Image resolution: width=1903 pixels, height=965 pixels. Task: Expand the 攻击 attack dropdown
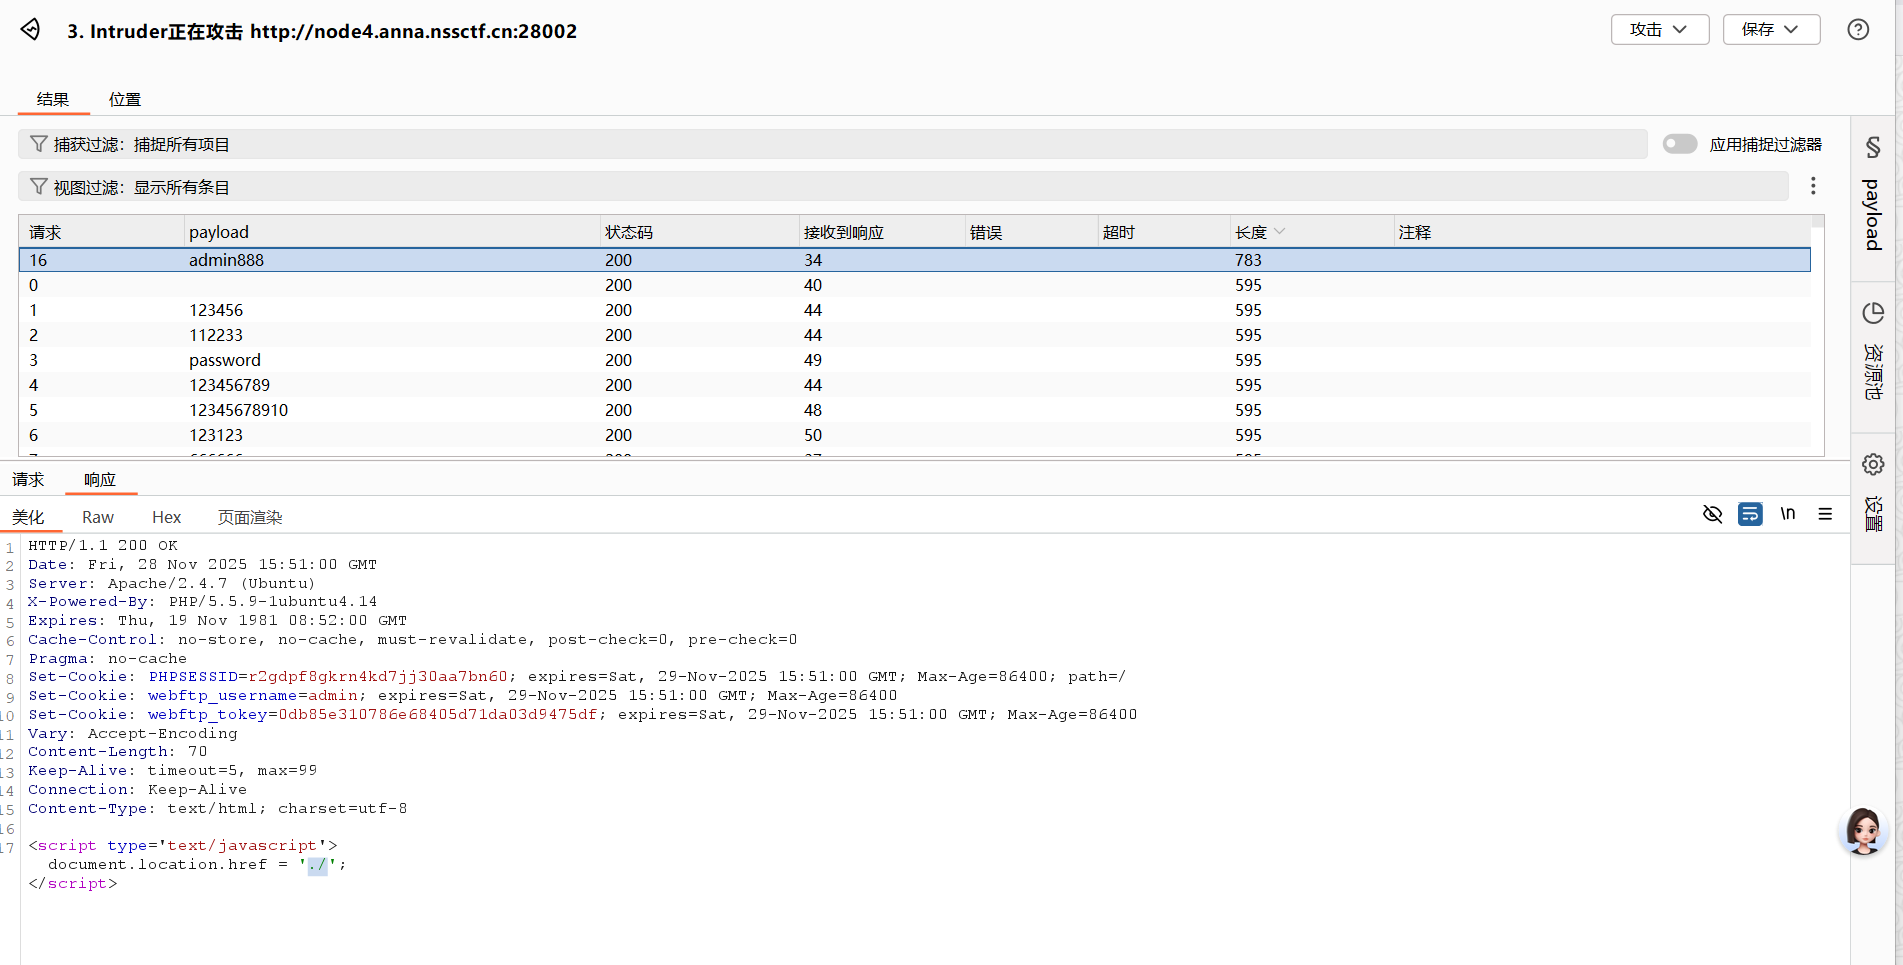[1659, 30]
